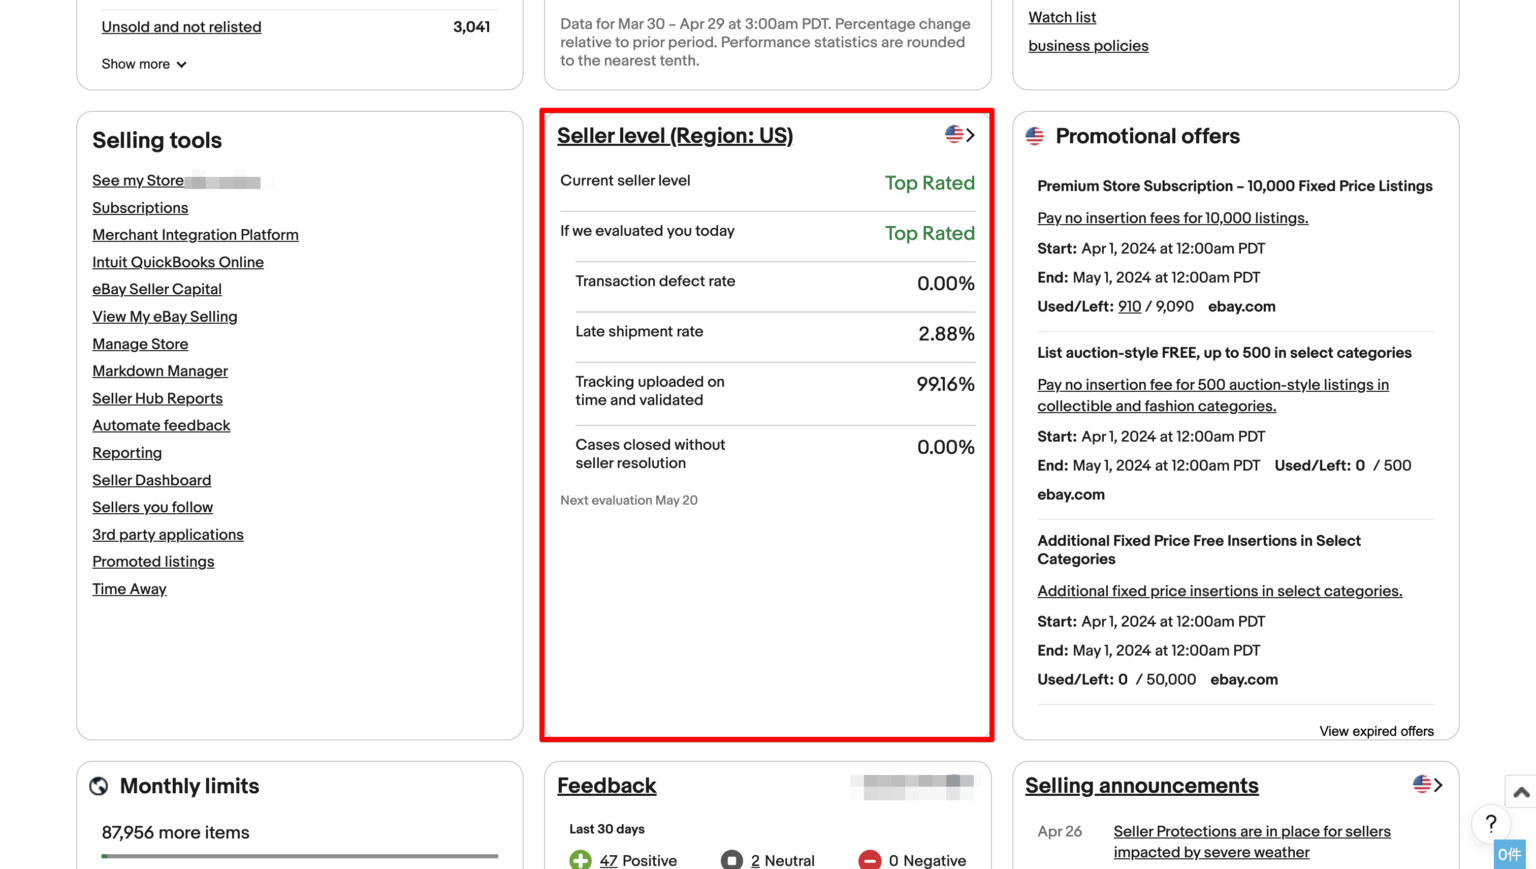Click the monthly limits progress bar
The height and width of the screenshot is (869, 1536).
pyautogui.click(x=299, y=857)
